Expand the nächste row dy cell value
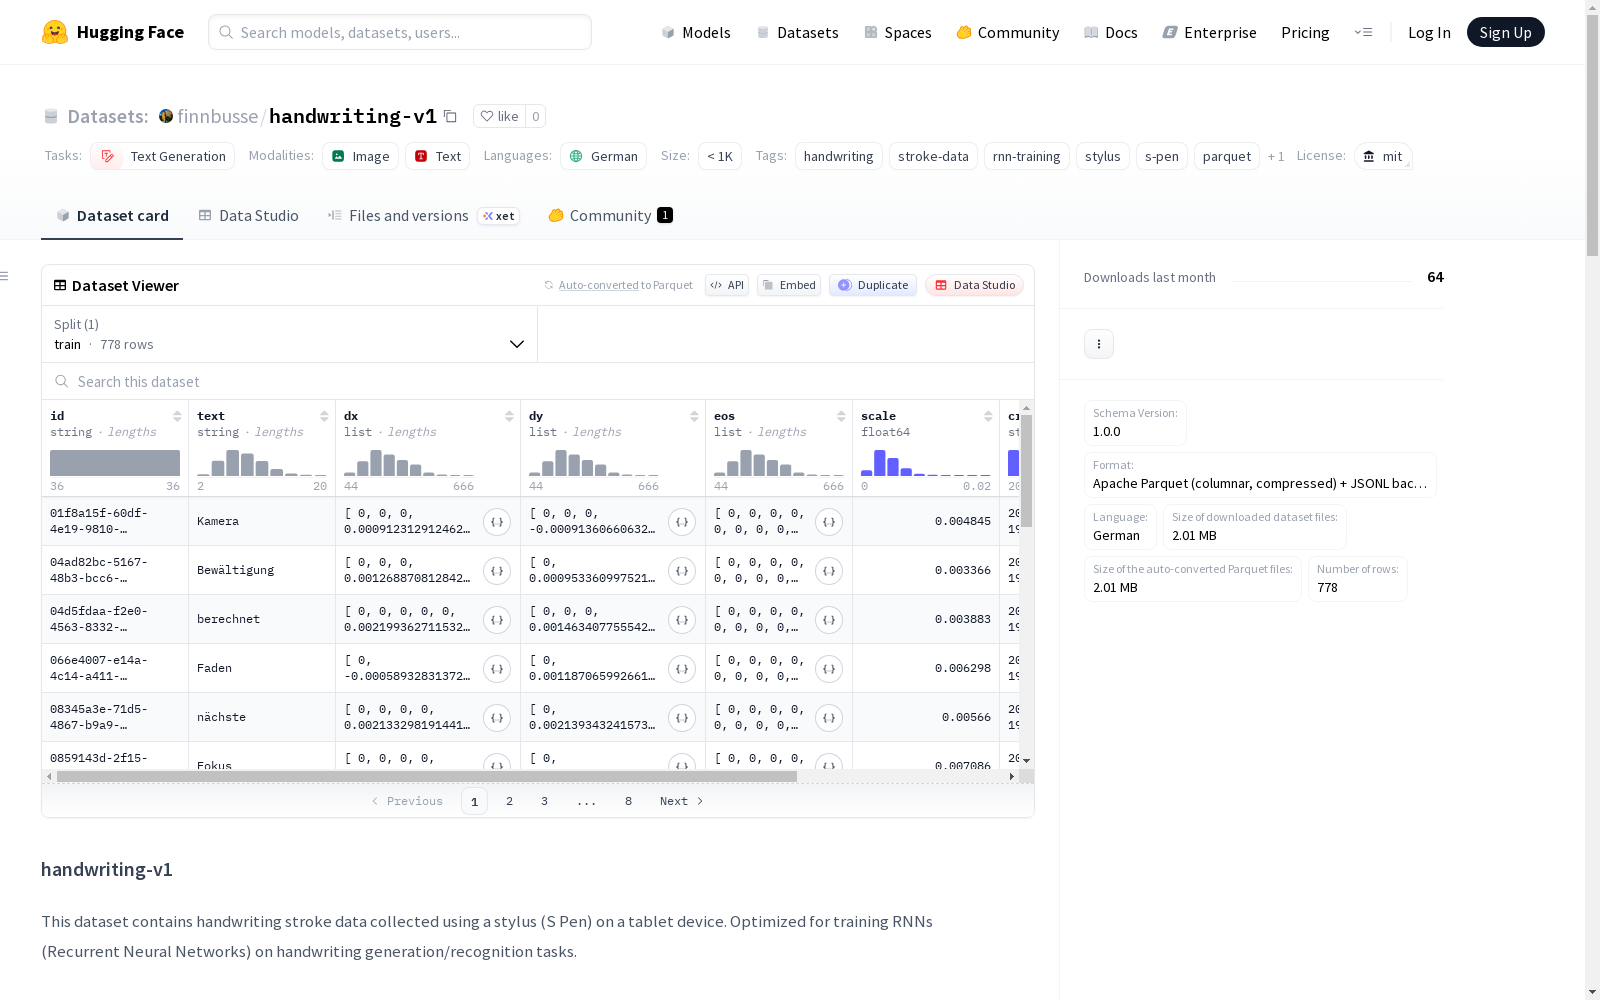The width and height of the screenshot is (1600, 1000). [x=682, y=718]
